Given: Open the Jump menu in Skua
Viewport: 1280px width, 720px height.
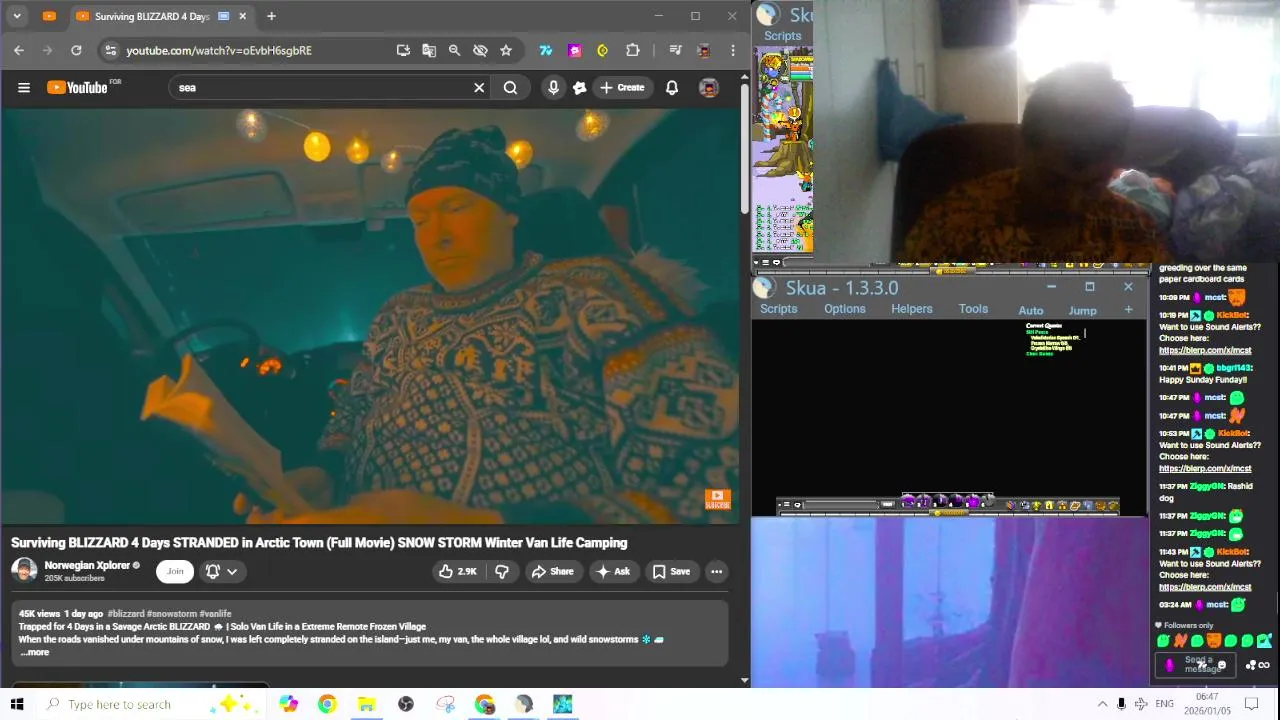Looking at the screenshot, I should coord(1082,310).
